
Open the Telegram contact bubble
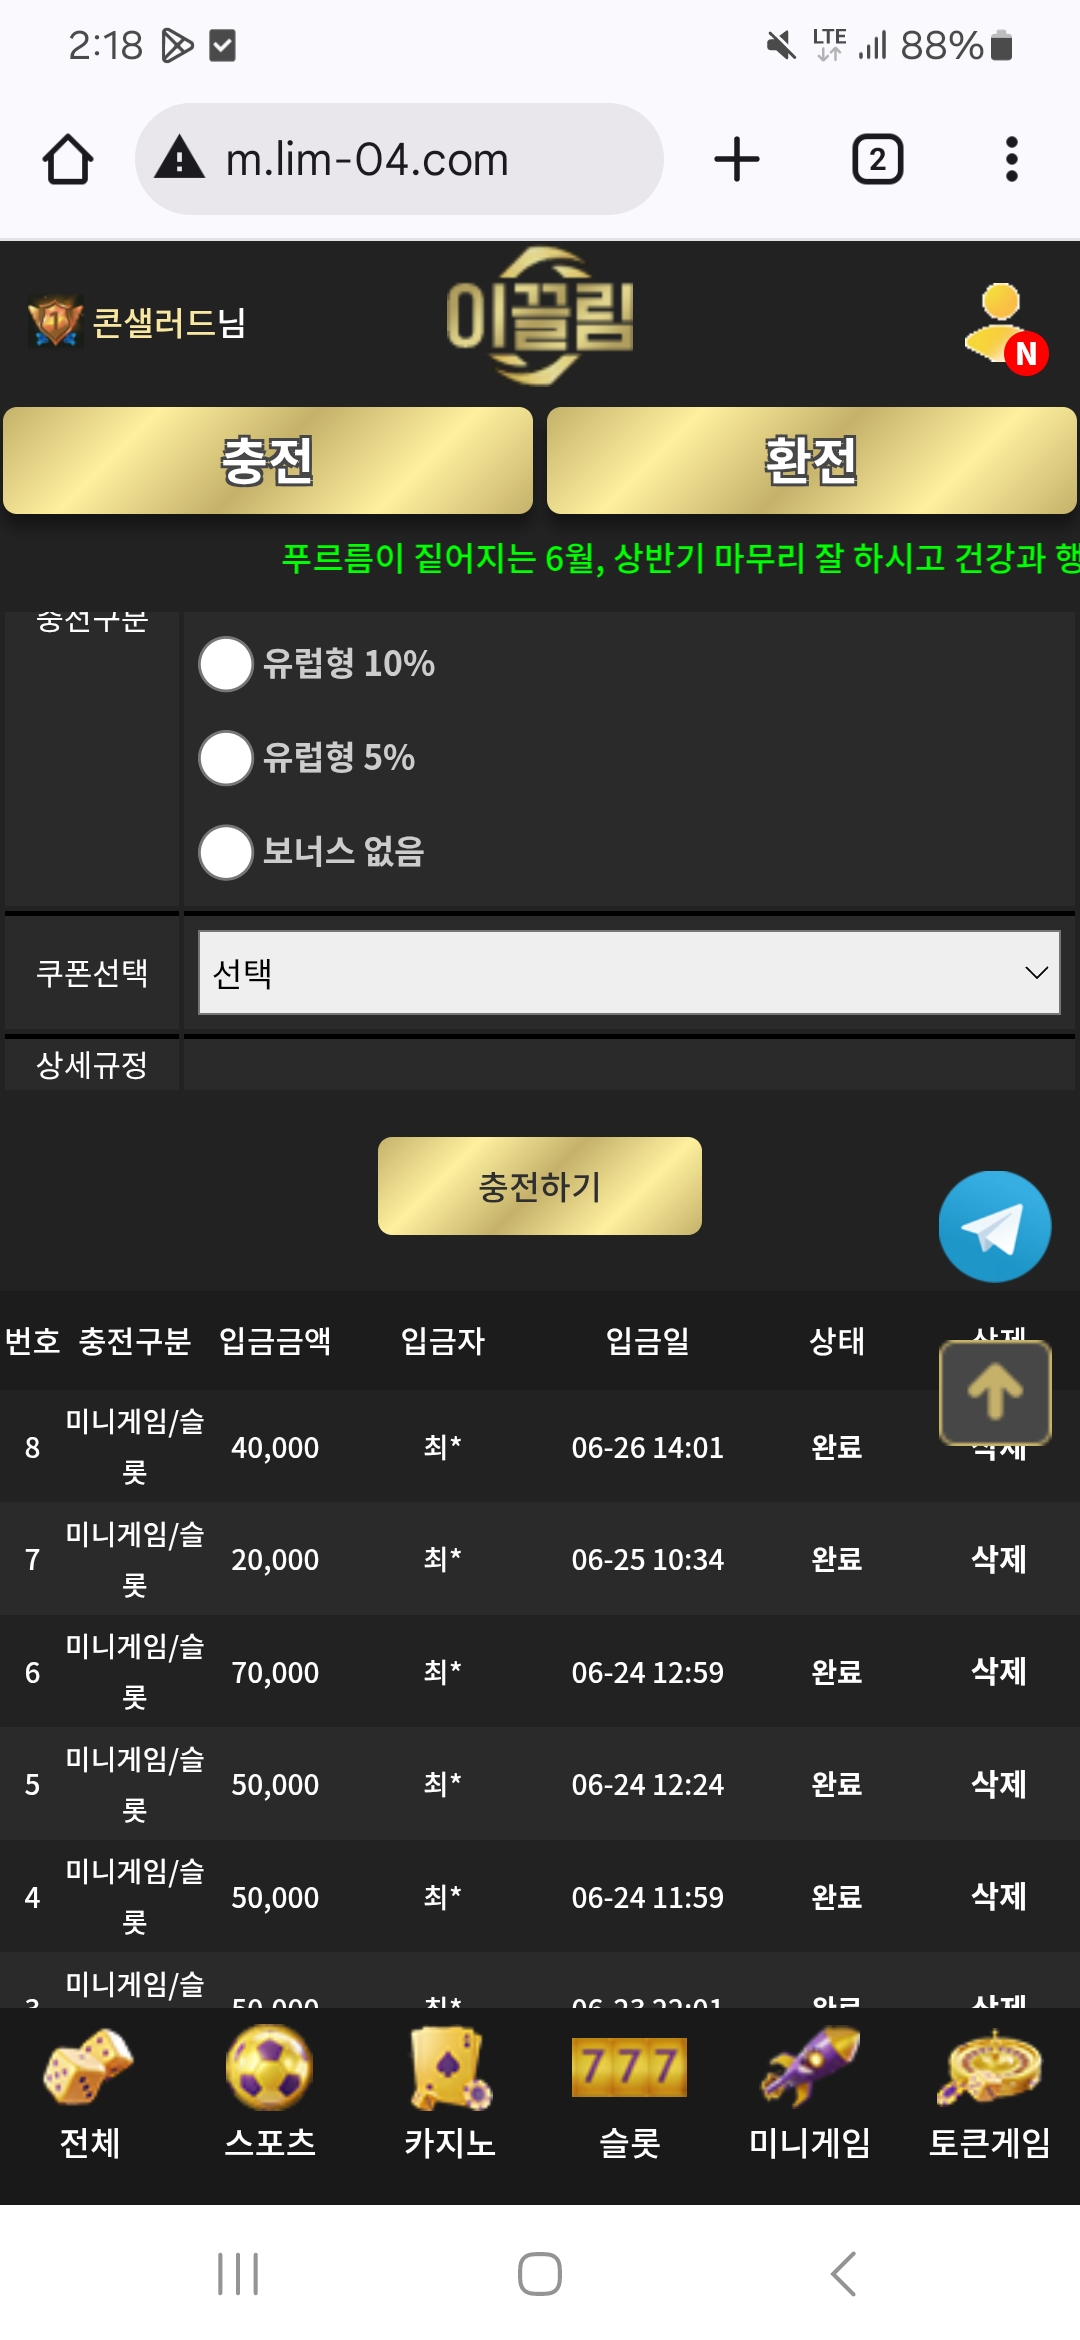(994, 1226)
